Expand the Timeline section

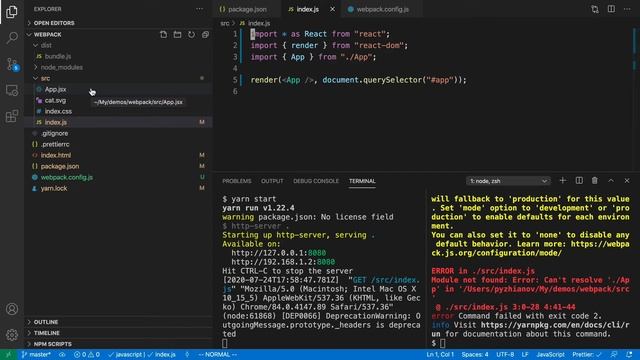(x=118, y=333)
